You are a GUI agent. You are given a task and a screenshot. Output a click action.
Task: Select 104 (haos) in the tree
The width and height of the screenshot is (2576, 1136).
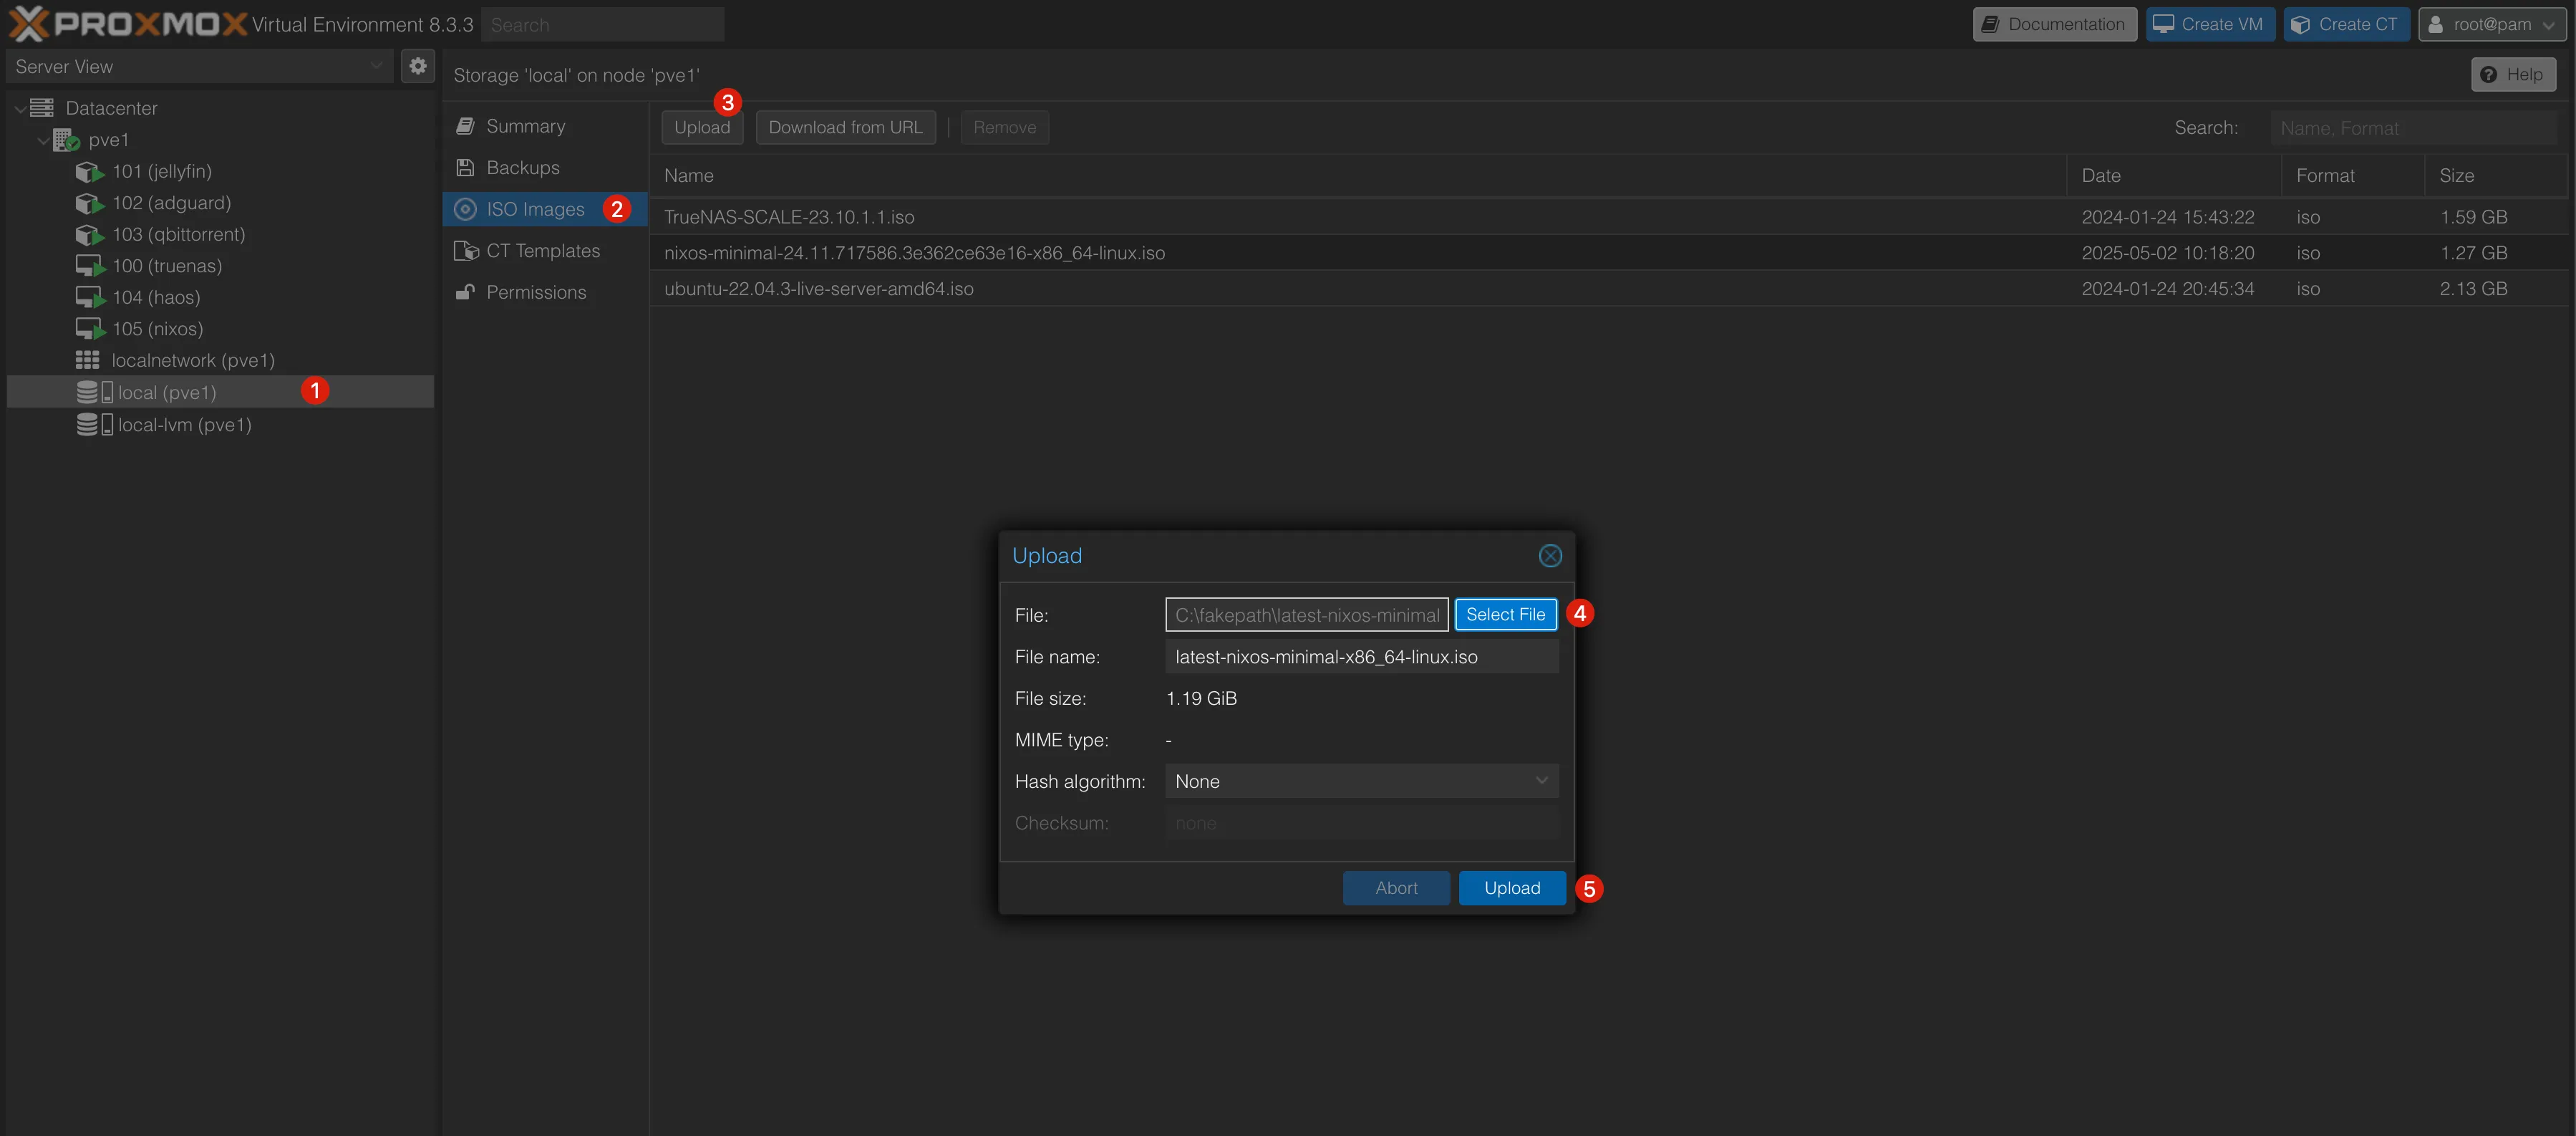[x=220, y=298]
